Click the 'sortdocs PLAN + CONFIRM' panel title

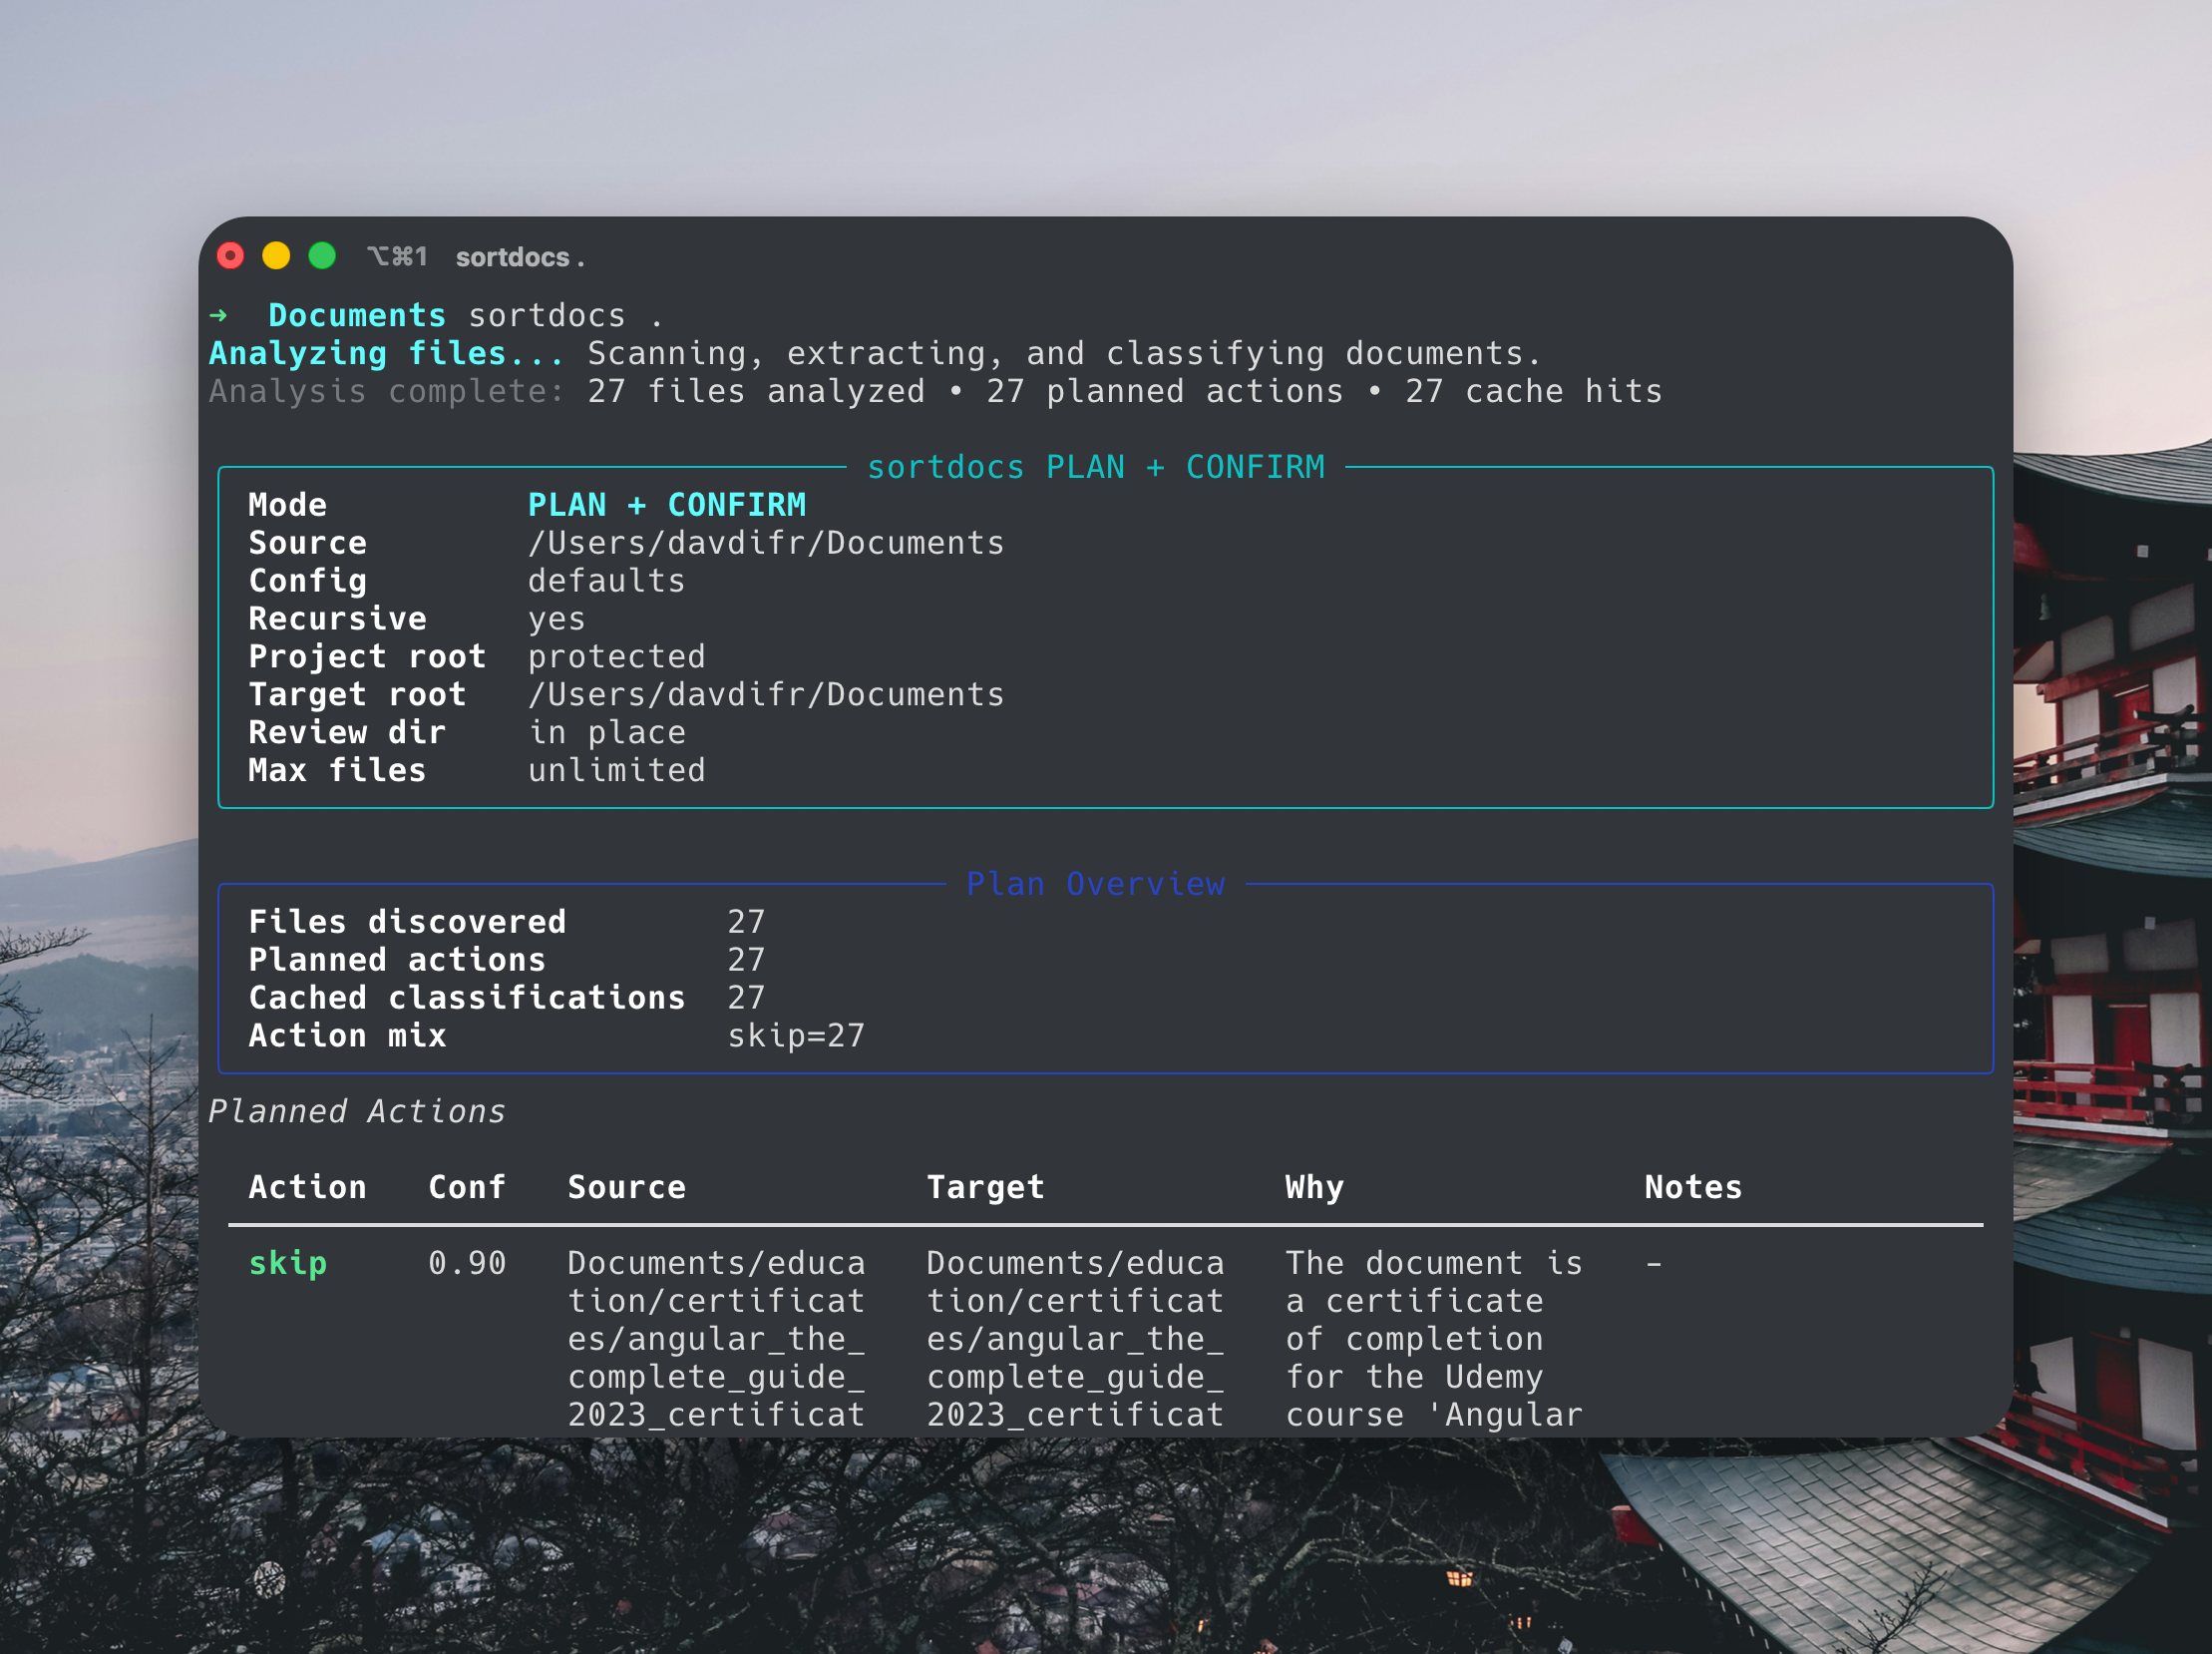click(1095, 467)
